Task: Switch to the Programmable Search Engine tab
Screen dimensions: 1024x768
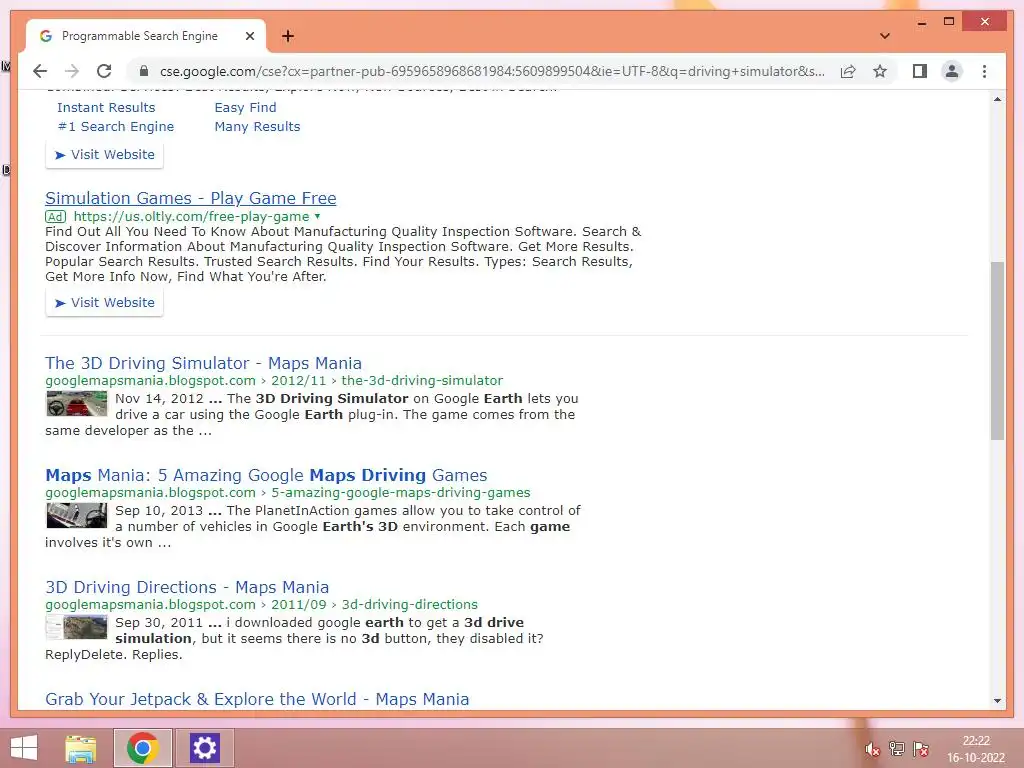Action: [x=145, y=36]
